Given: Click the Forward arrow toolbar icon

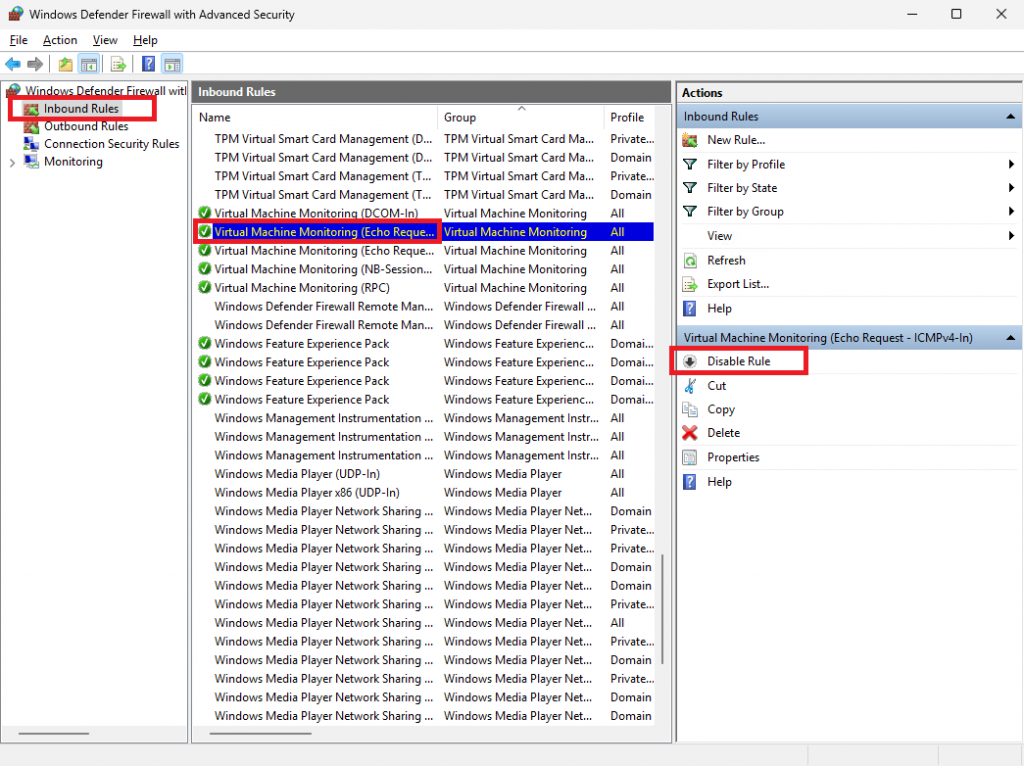Looking at the screenshot, I should [x=35, y=64].
